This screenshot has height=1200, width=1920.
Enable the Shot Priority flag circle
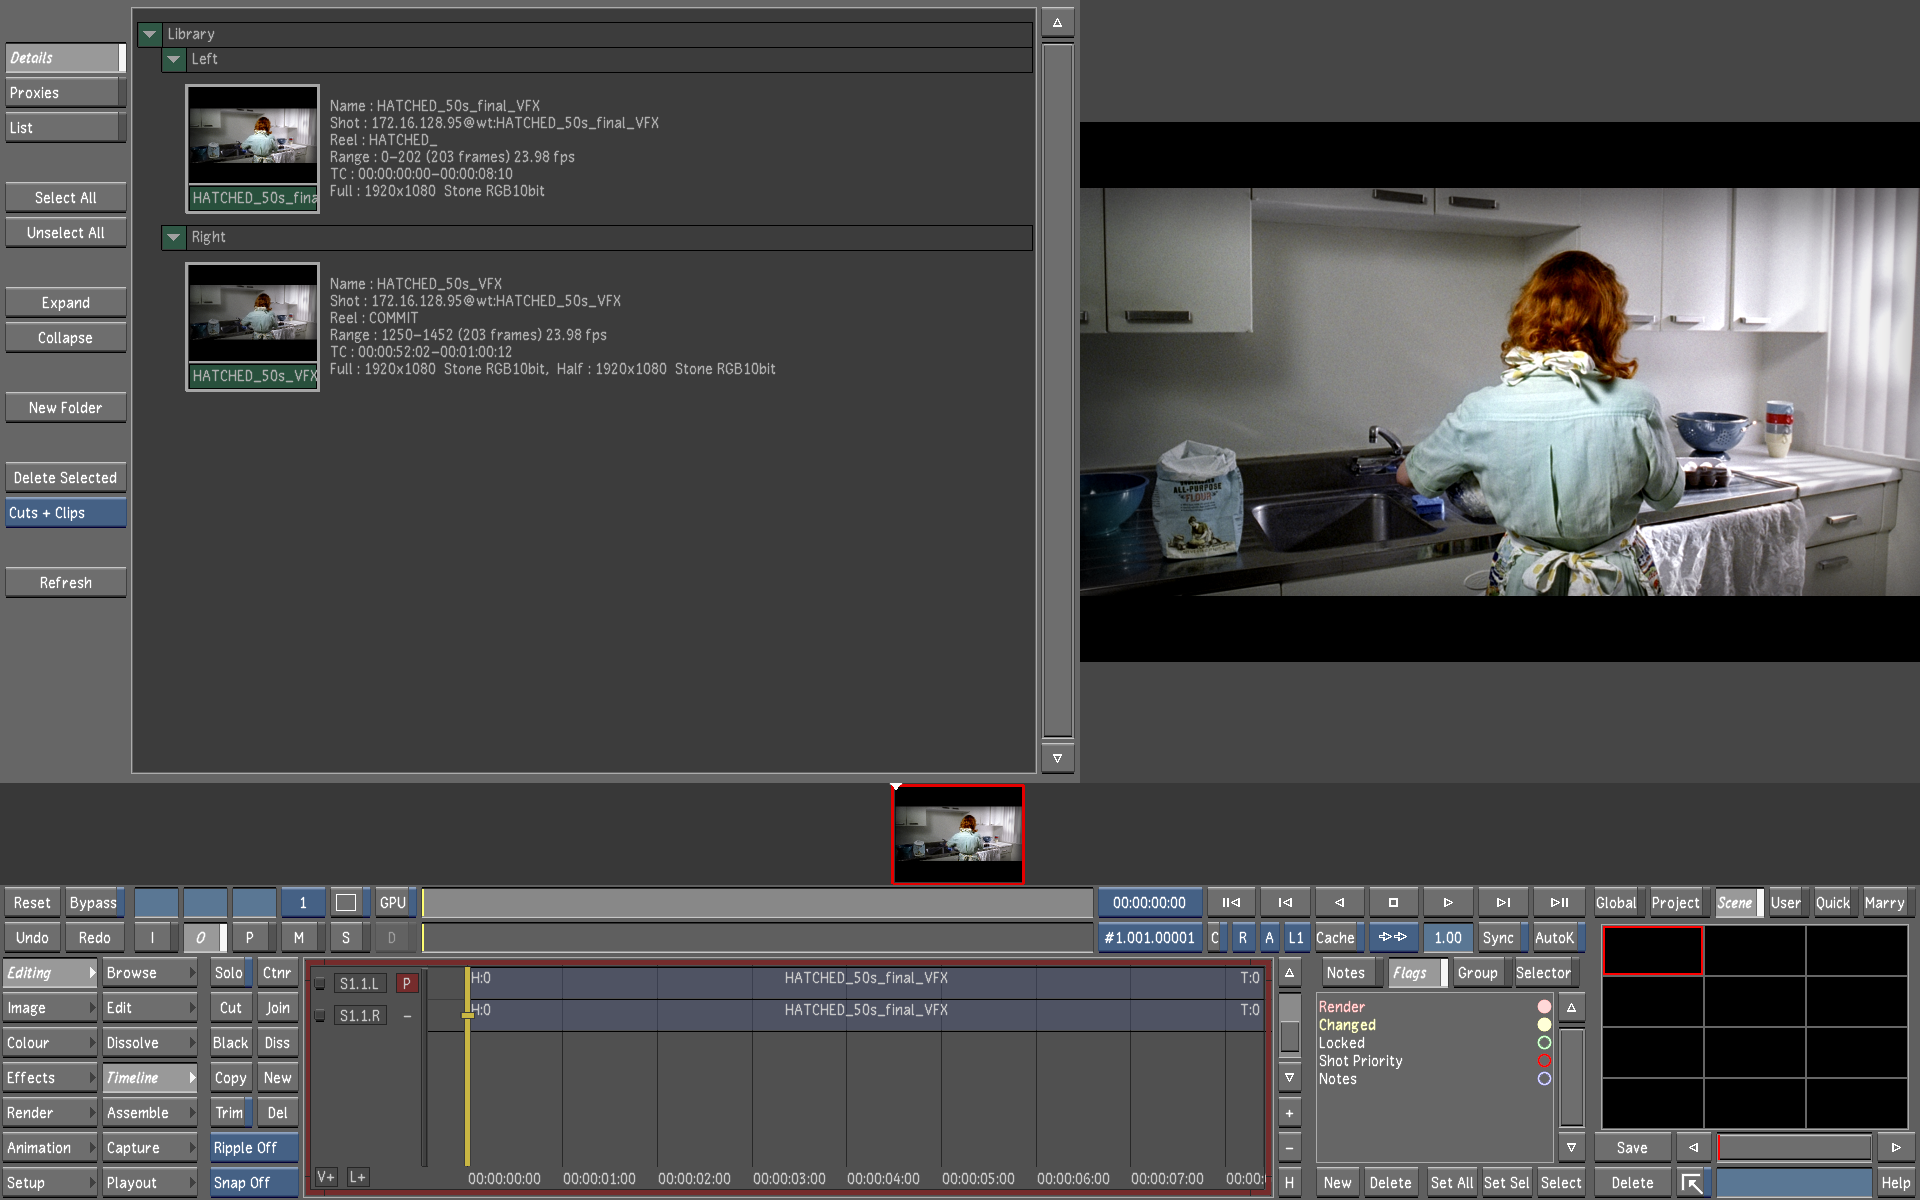1544,1061
